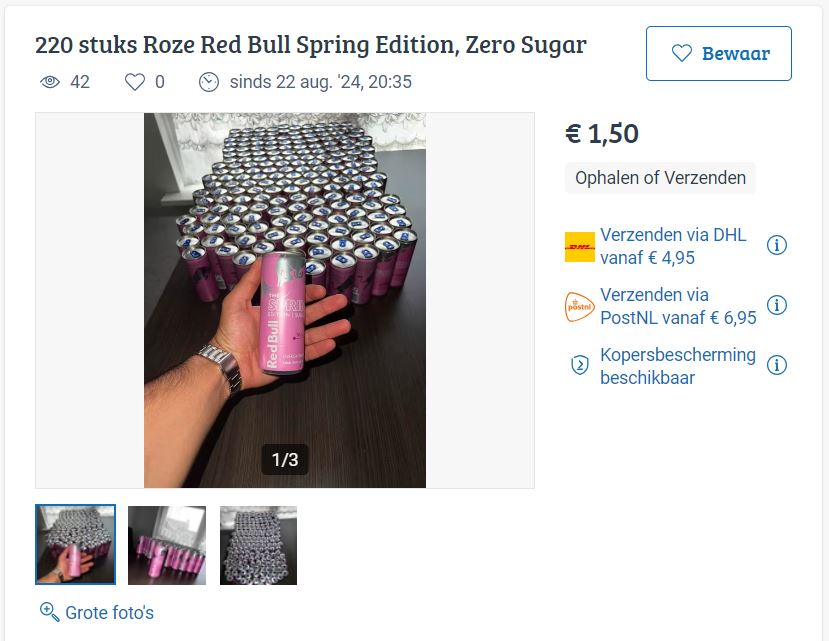Select the first photo thumbnail
829x641 pixels.
pyautogui.click(x=76, y=545)
